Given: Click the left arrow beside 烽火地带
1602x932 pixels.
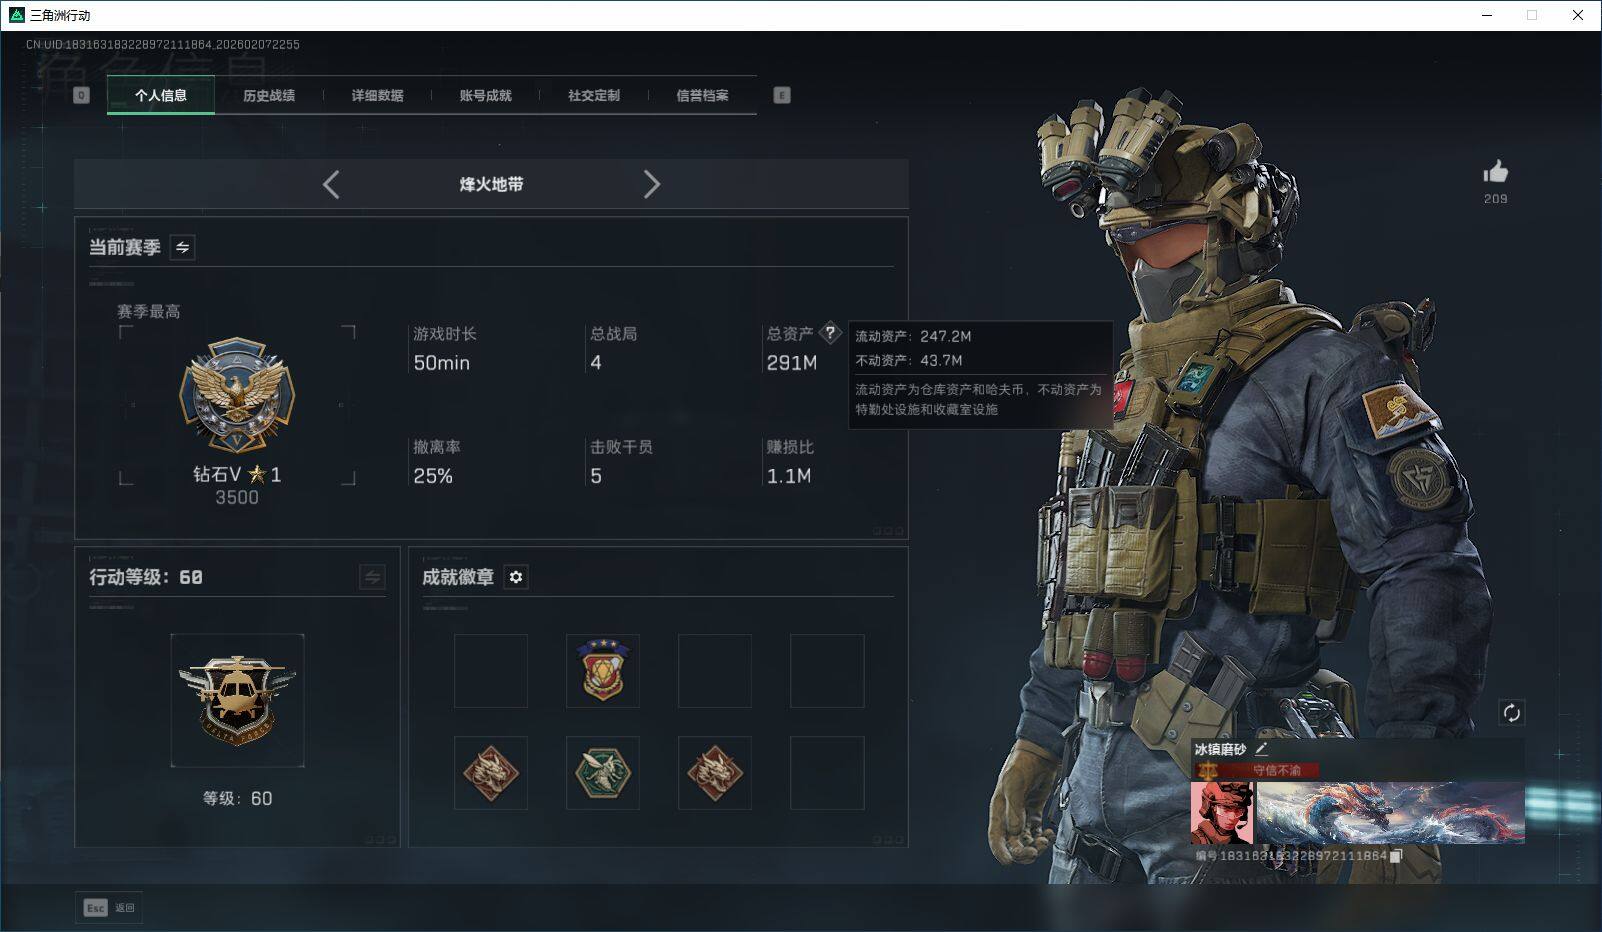Looking at the screenshot, I should click(x=331, y=185).
